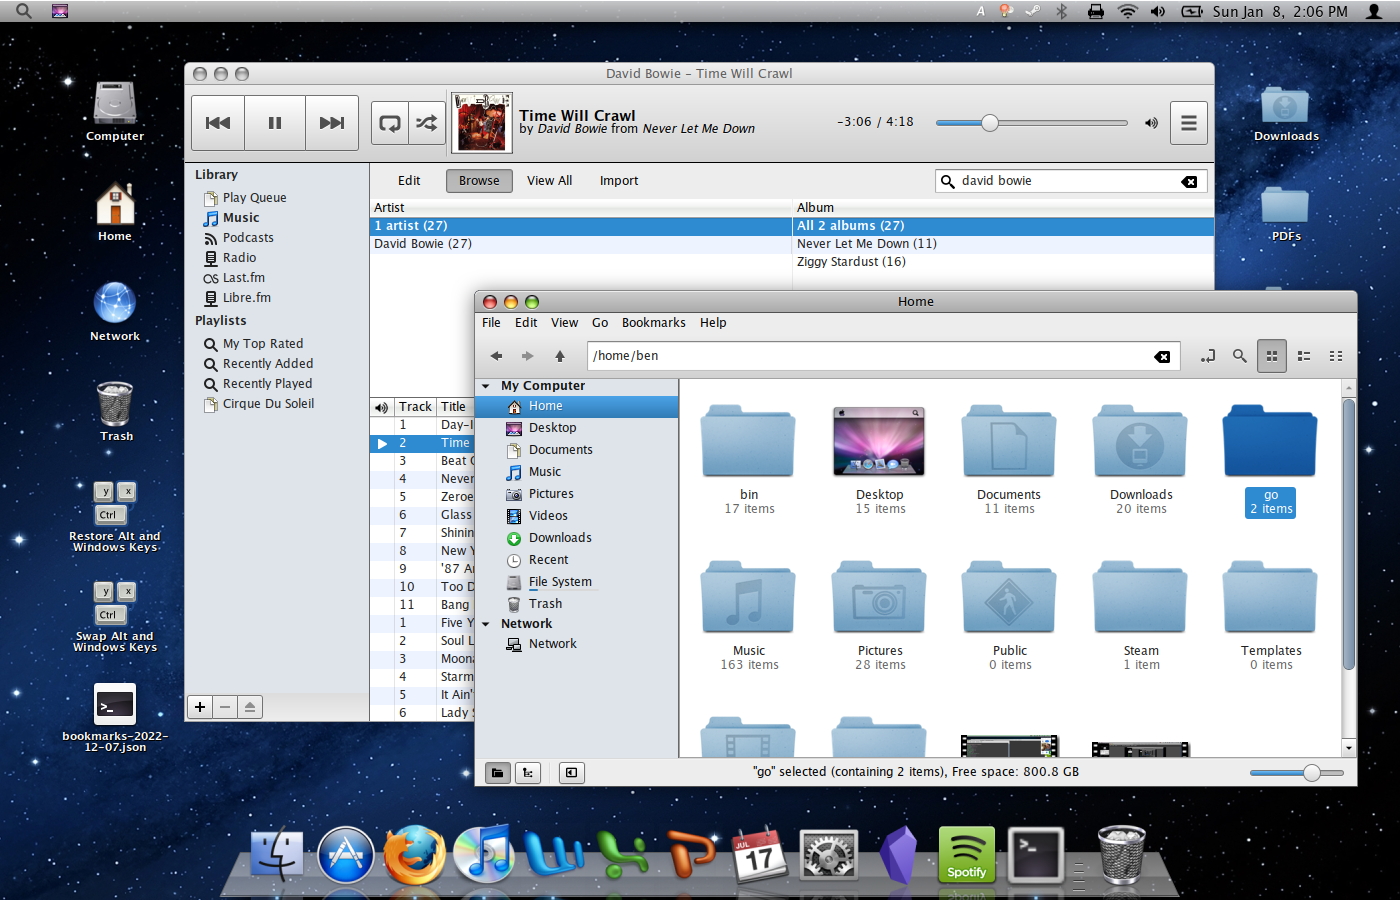Skip to the next track
This screenshot has height=900, width=1400.
click(x=332, y=123)
